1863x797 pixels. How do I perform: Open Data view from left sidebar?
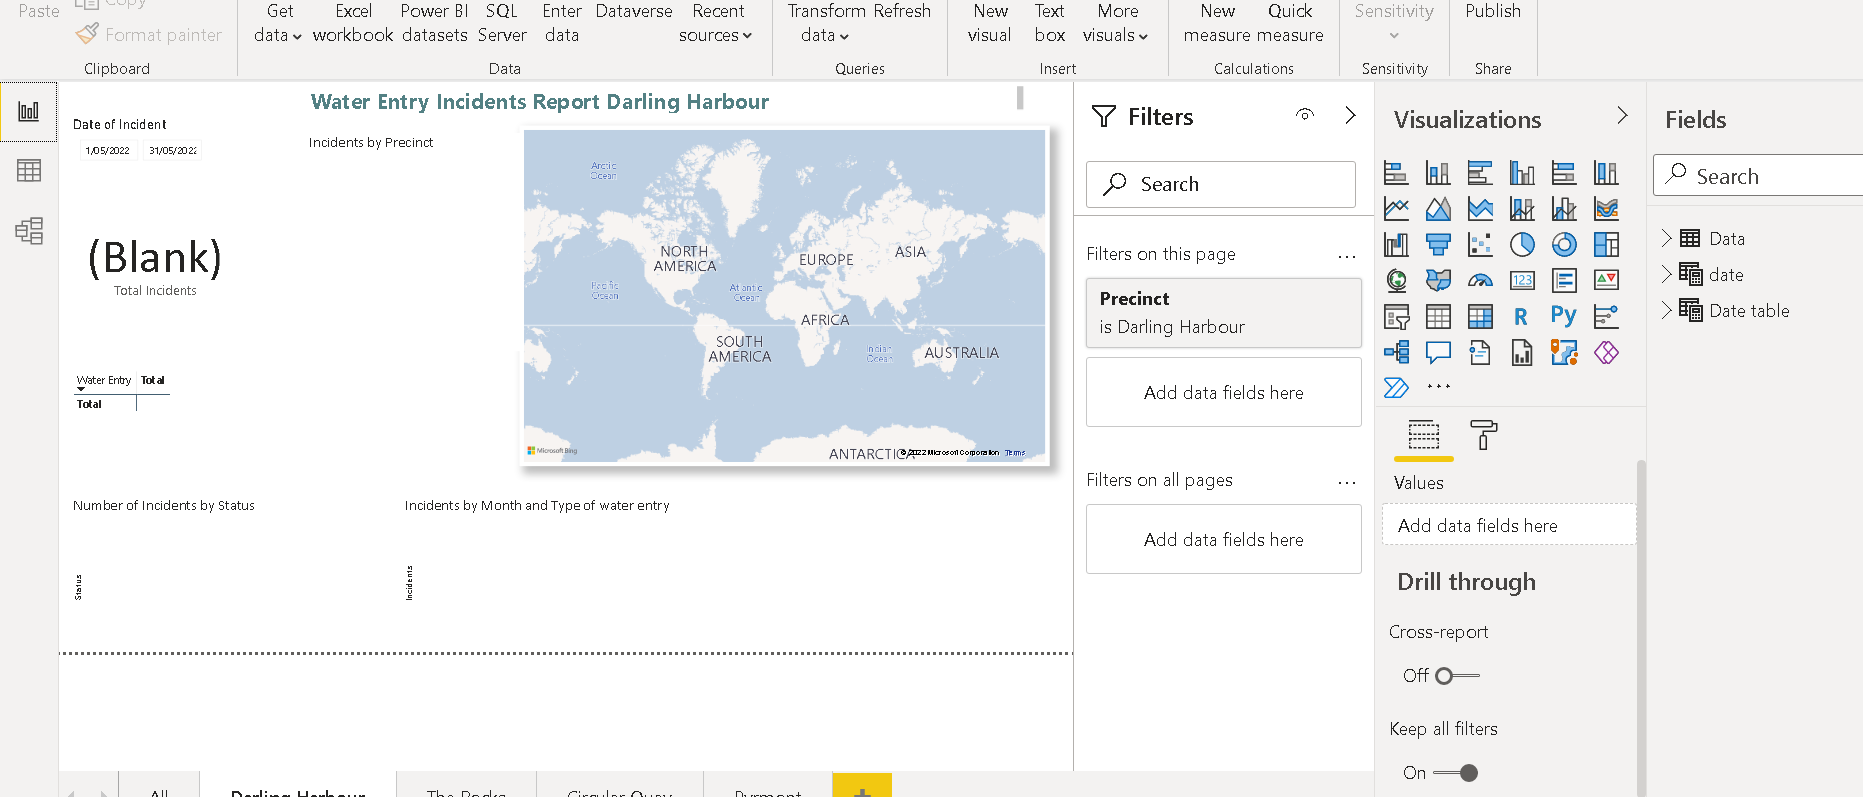pos(29,171)
